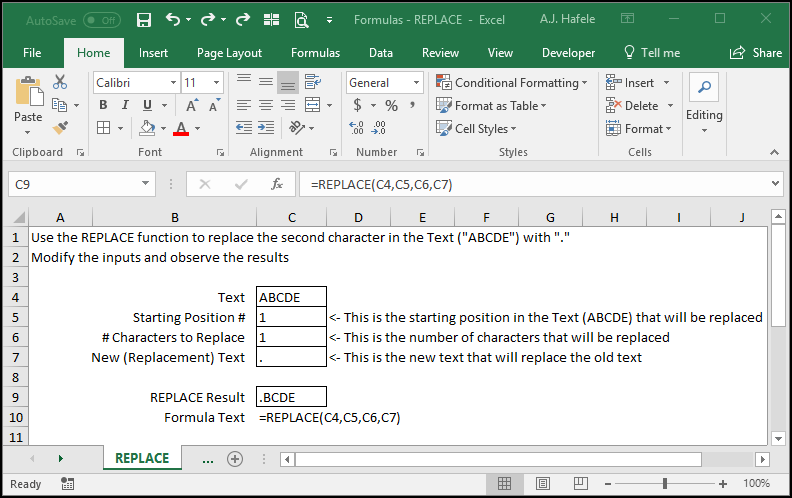Image resolution: width=792 pixels, height=498 pixels.
Task: Open the Page Layout tab
Action: pos(229,53)
